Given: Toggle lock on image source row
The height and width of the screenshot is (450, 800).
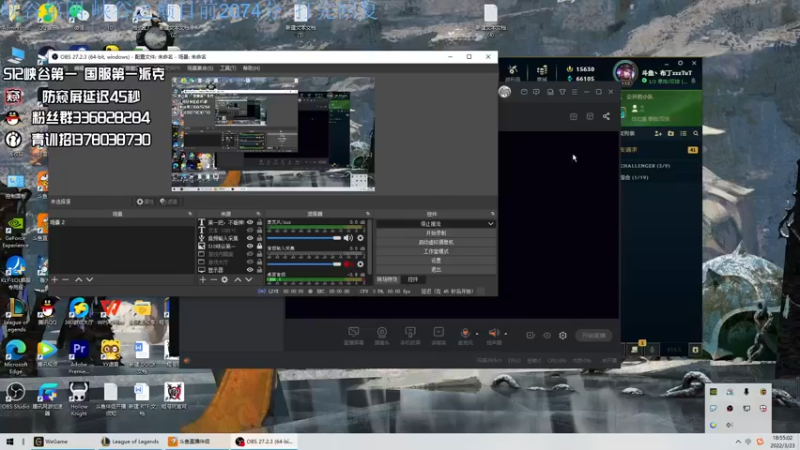Looking at the screenshot, I should click(259, 246).
